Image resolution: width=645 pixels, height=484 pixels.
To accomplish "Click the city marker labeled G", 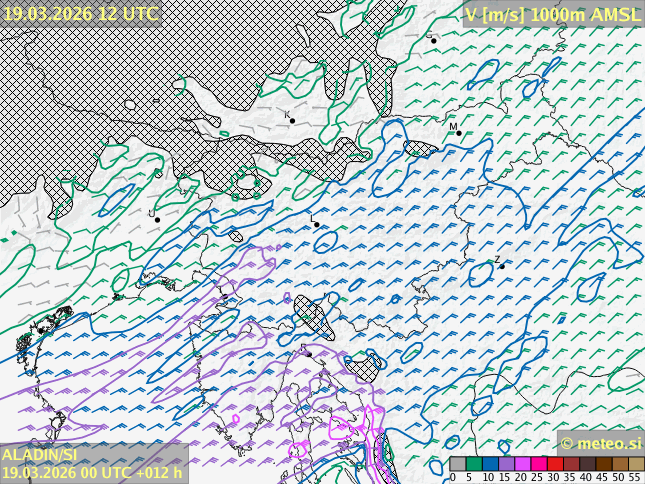I will 433,41.
